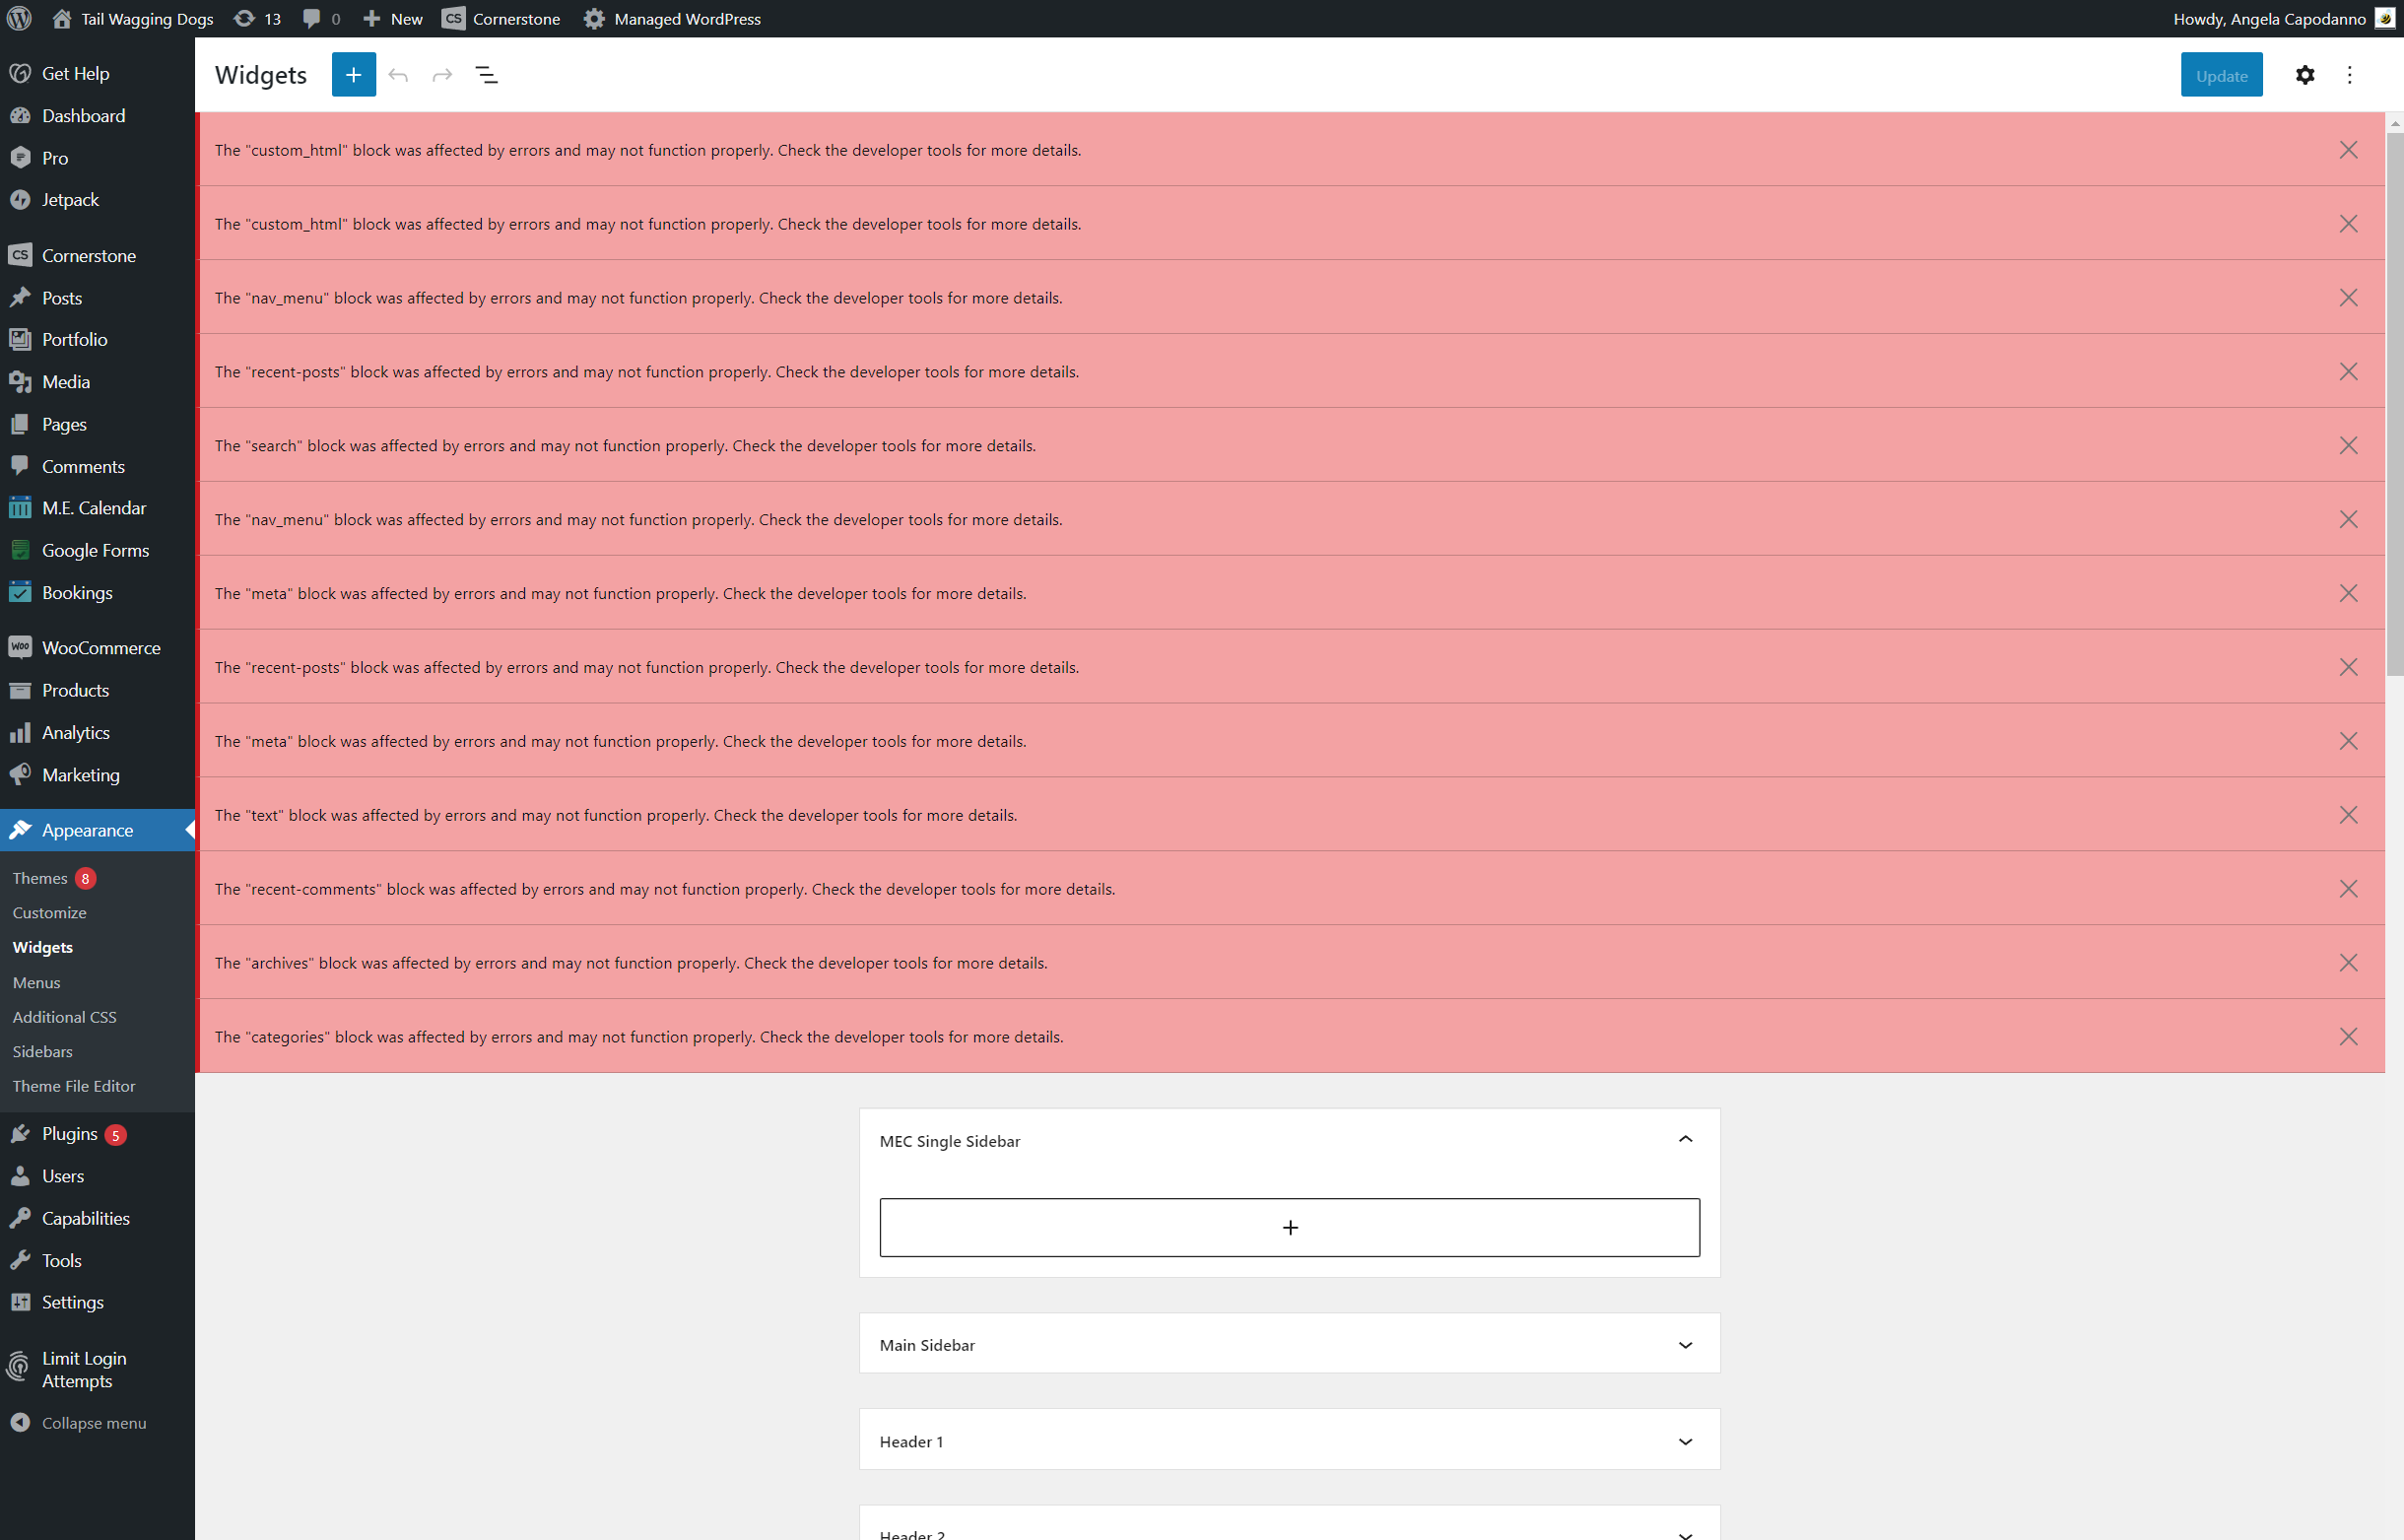Open the Plugins menu
Viewport: 2404px width, 1540px height.
69,1133
